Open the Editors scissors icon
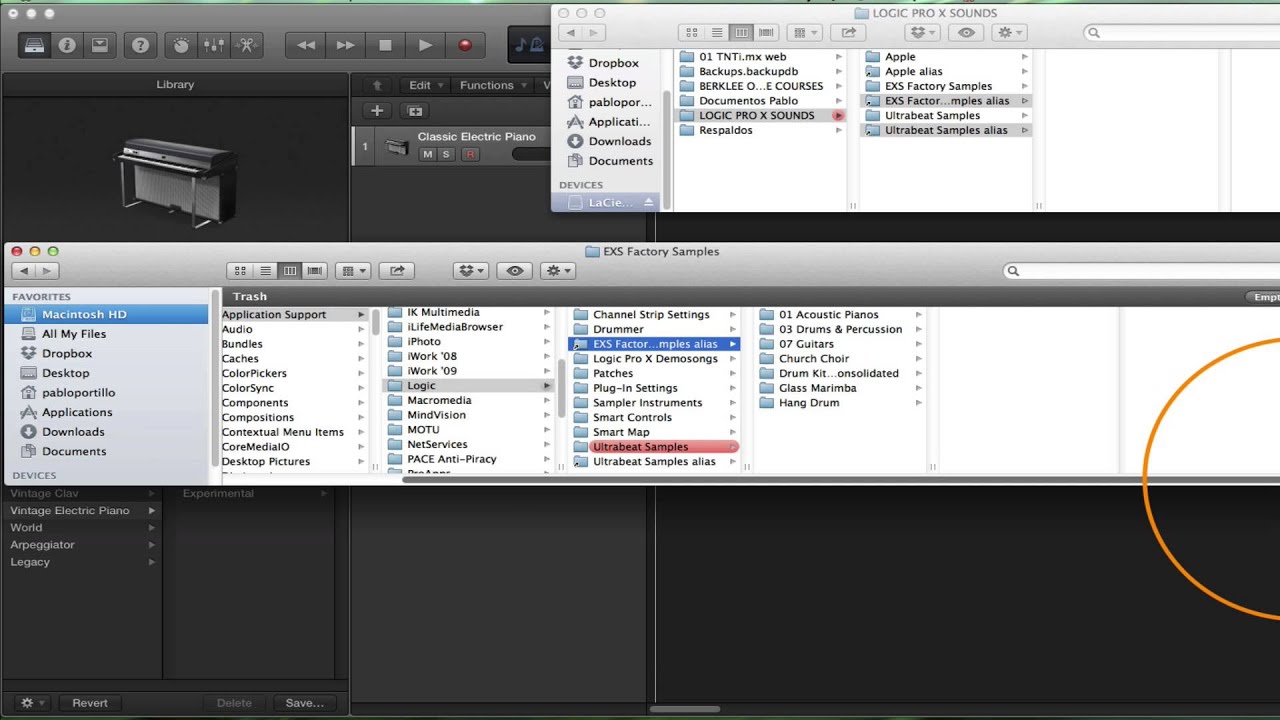This screenshot has height=720, width=1280. click(247, 45)
